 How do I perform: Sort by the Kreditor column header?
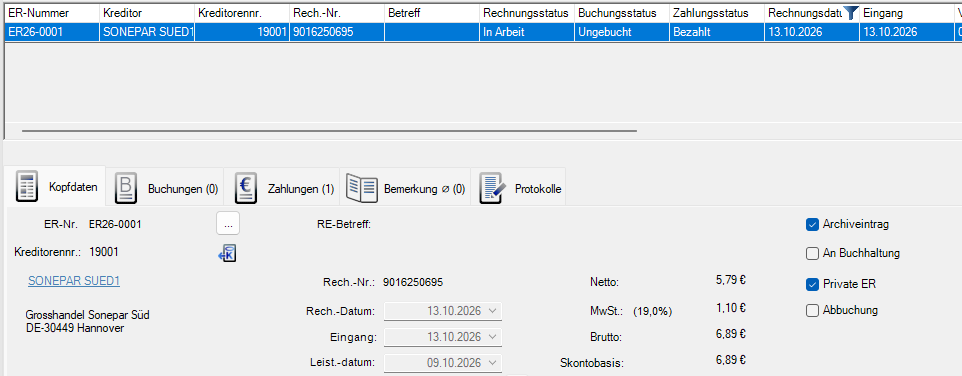click(x=147, y=13)
